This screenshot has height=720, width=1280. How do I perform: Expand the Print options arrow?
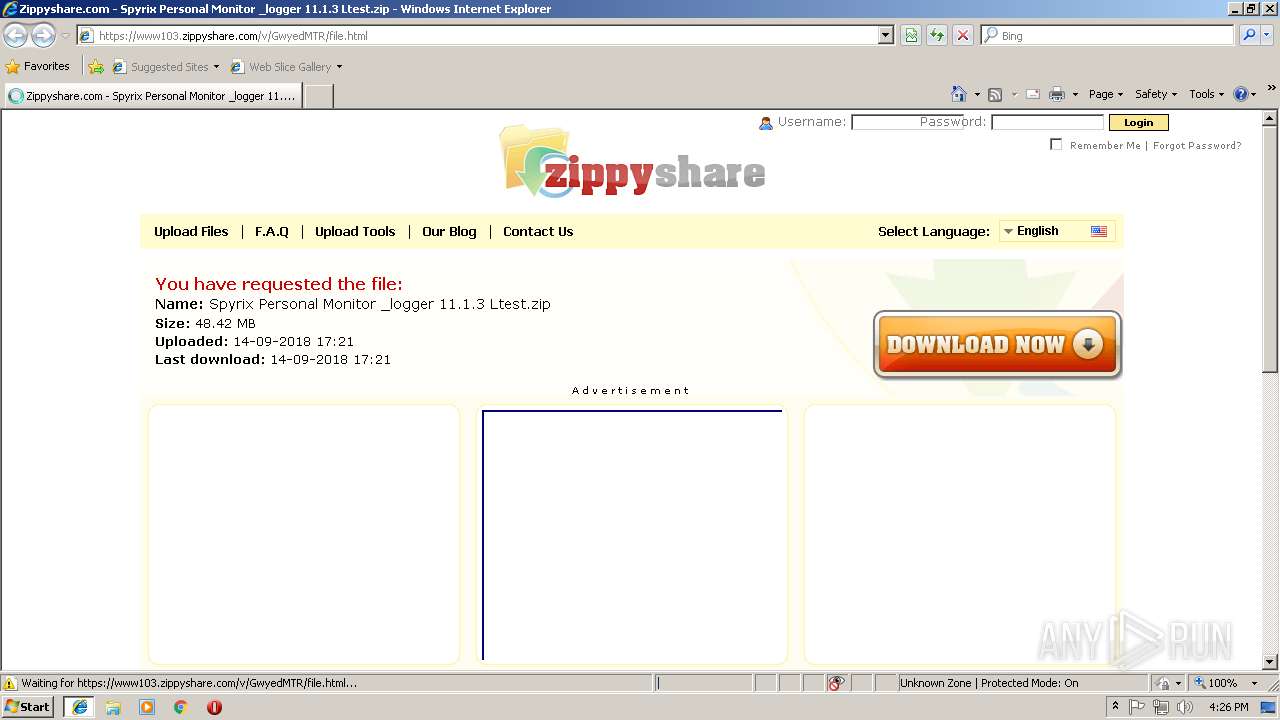click(x=1075, y=94)
